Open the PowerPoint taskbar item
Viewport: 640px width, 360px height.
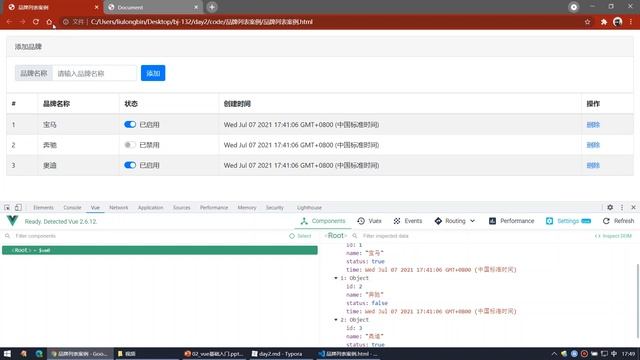point(214,353)
